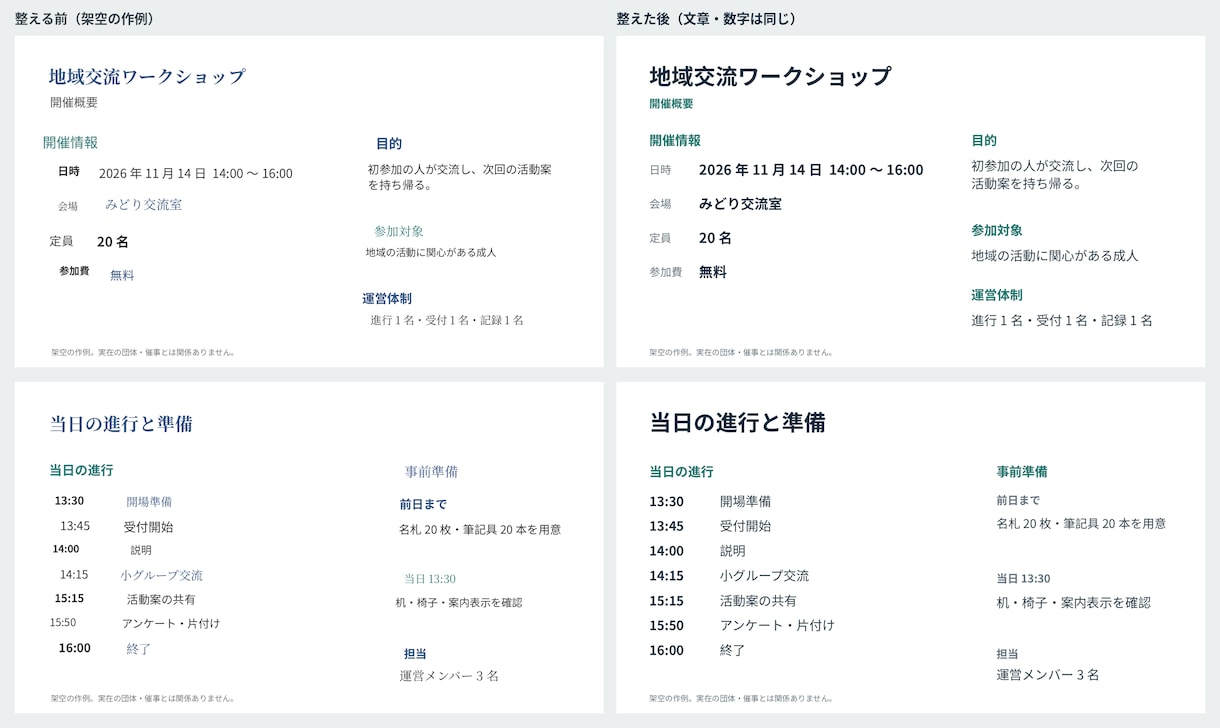Screen dimensions: 1220x728
Task: Click "みどり交流室" in the 整えた後 slide
Action: [740, 204]
